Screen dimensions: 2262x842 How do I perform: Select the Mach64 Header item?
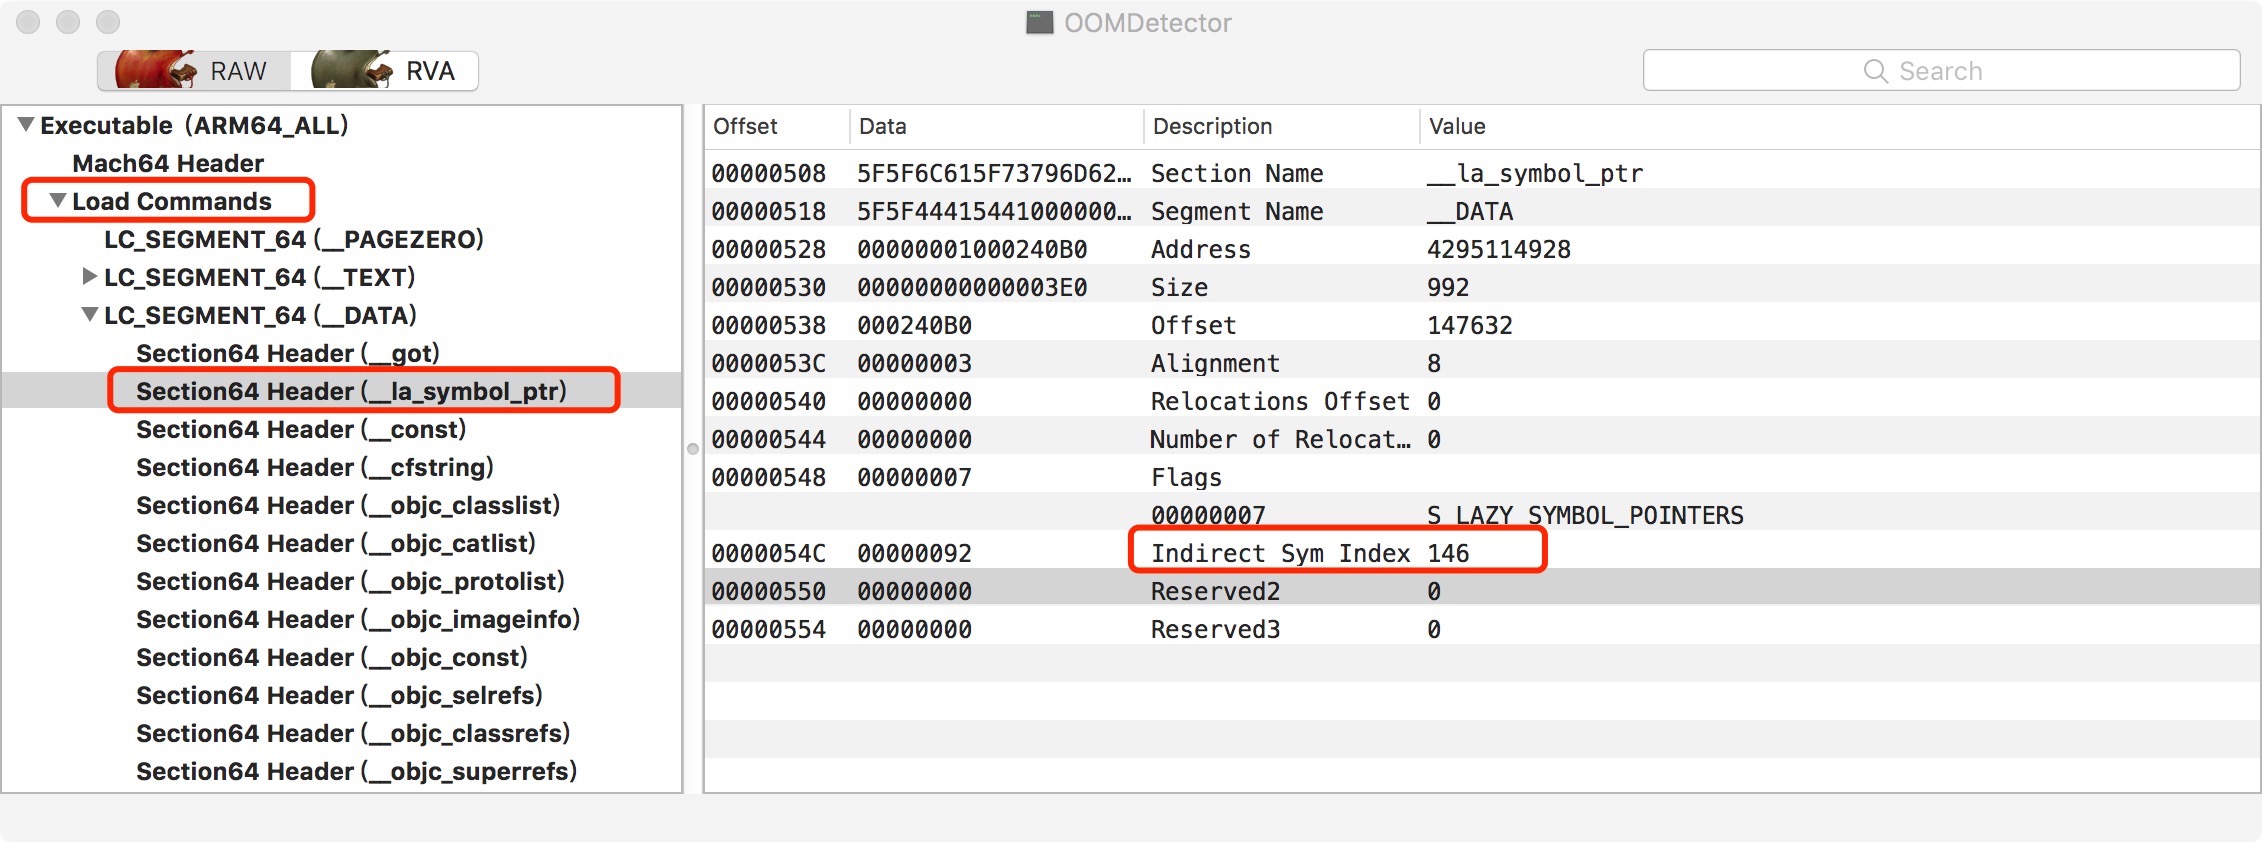tap(168, 163)
